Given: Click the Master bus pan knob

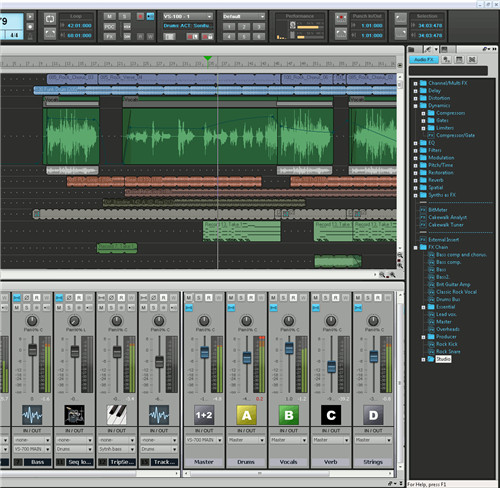Looking at the screenshot, I should 204,321.
